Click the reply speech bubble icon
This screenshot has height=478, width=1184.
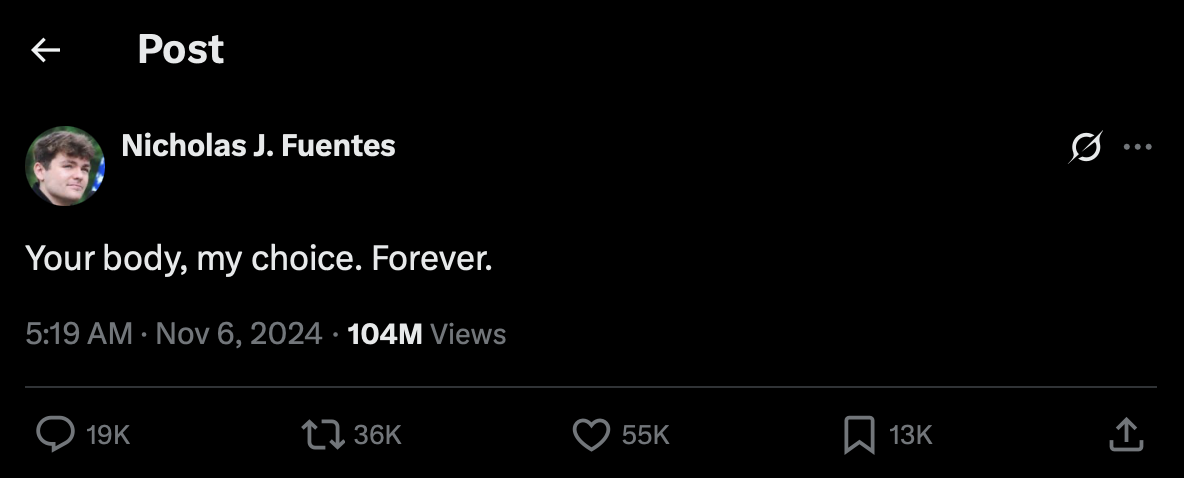tap(55, 434)
